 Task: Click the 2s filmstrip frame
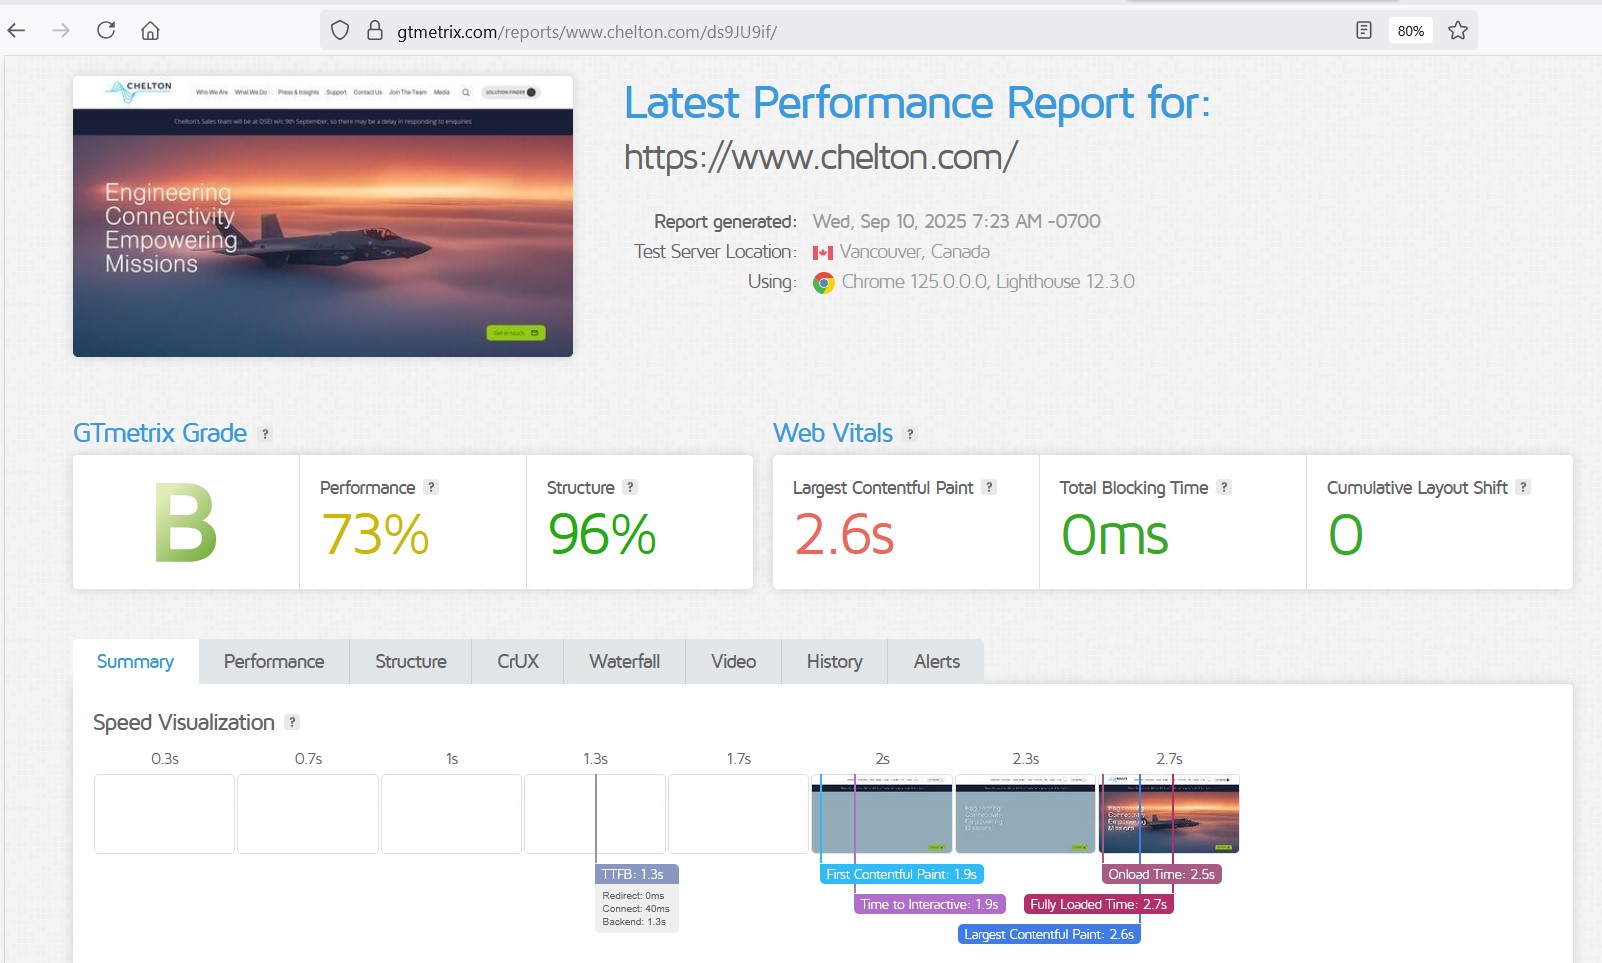tap(882, 813)
